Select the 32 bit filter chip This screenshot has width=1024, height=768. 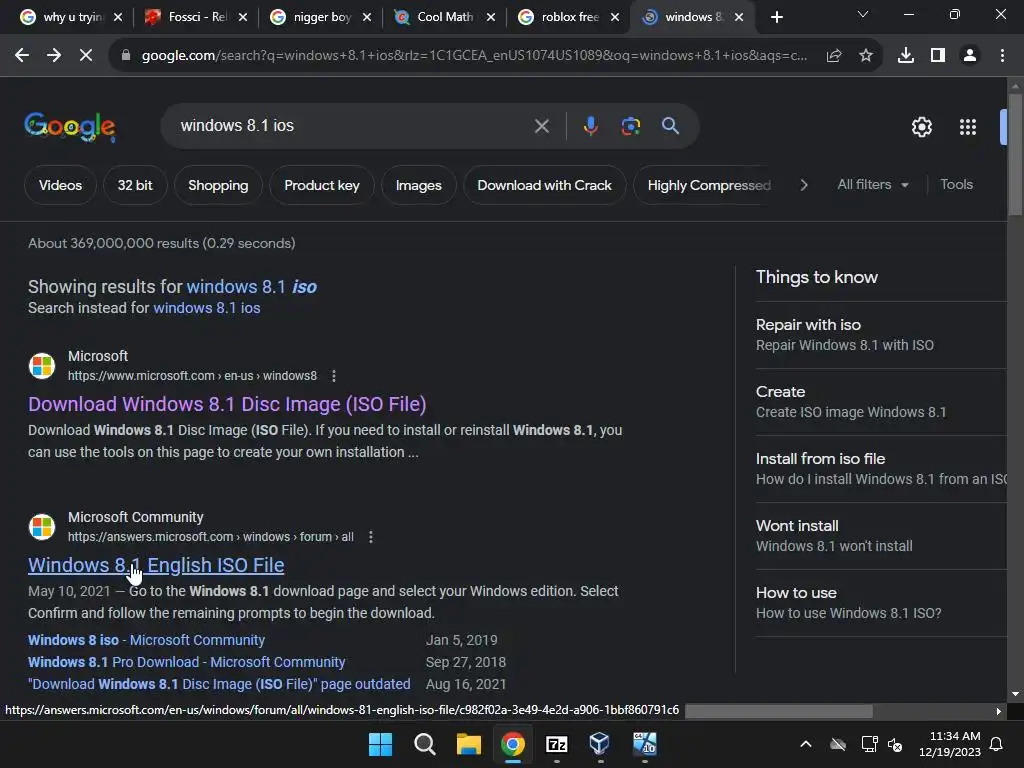pyautogui.click(x=135, y=185)
